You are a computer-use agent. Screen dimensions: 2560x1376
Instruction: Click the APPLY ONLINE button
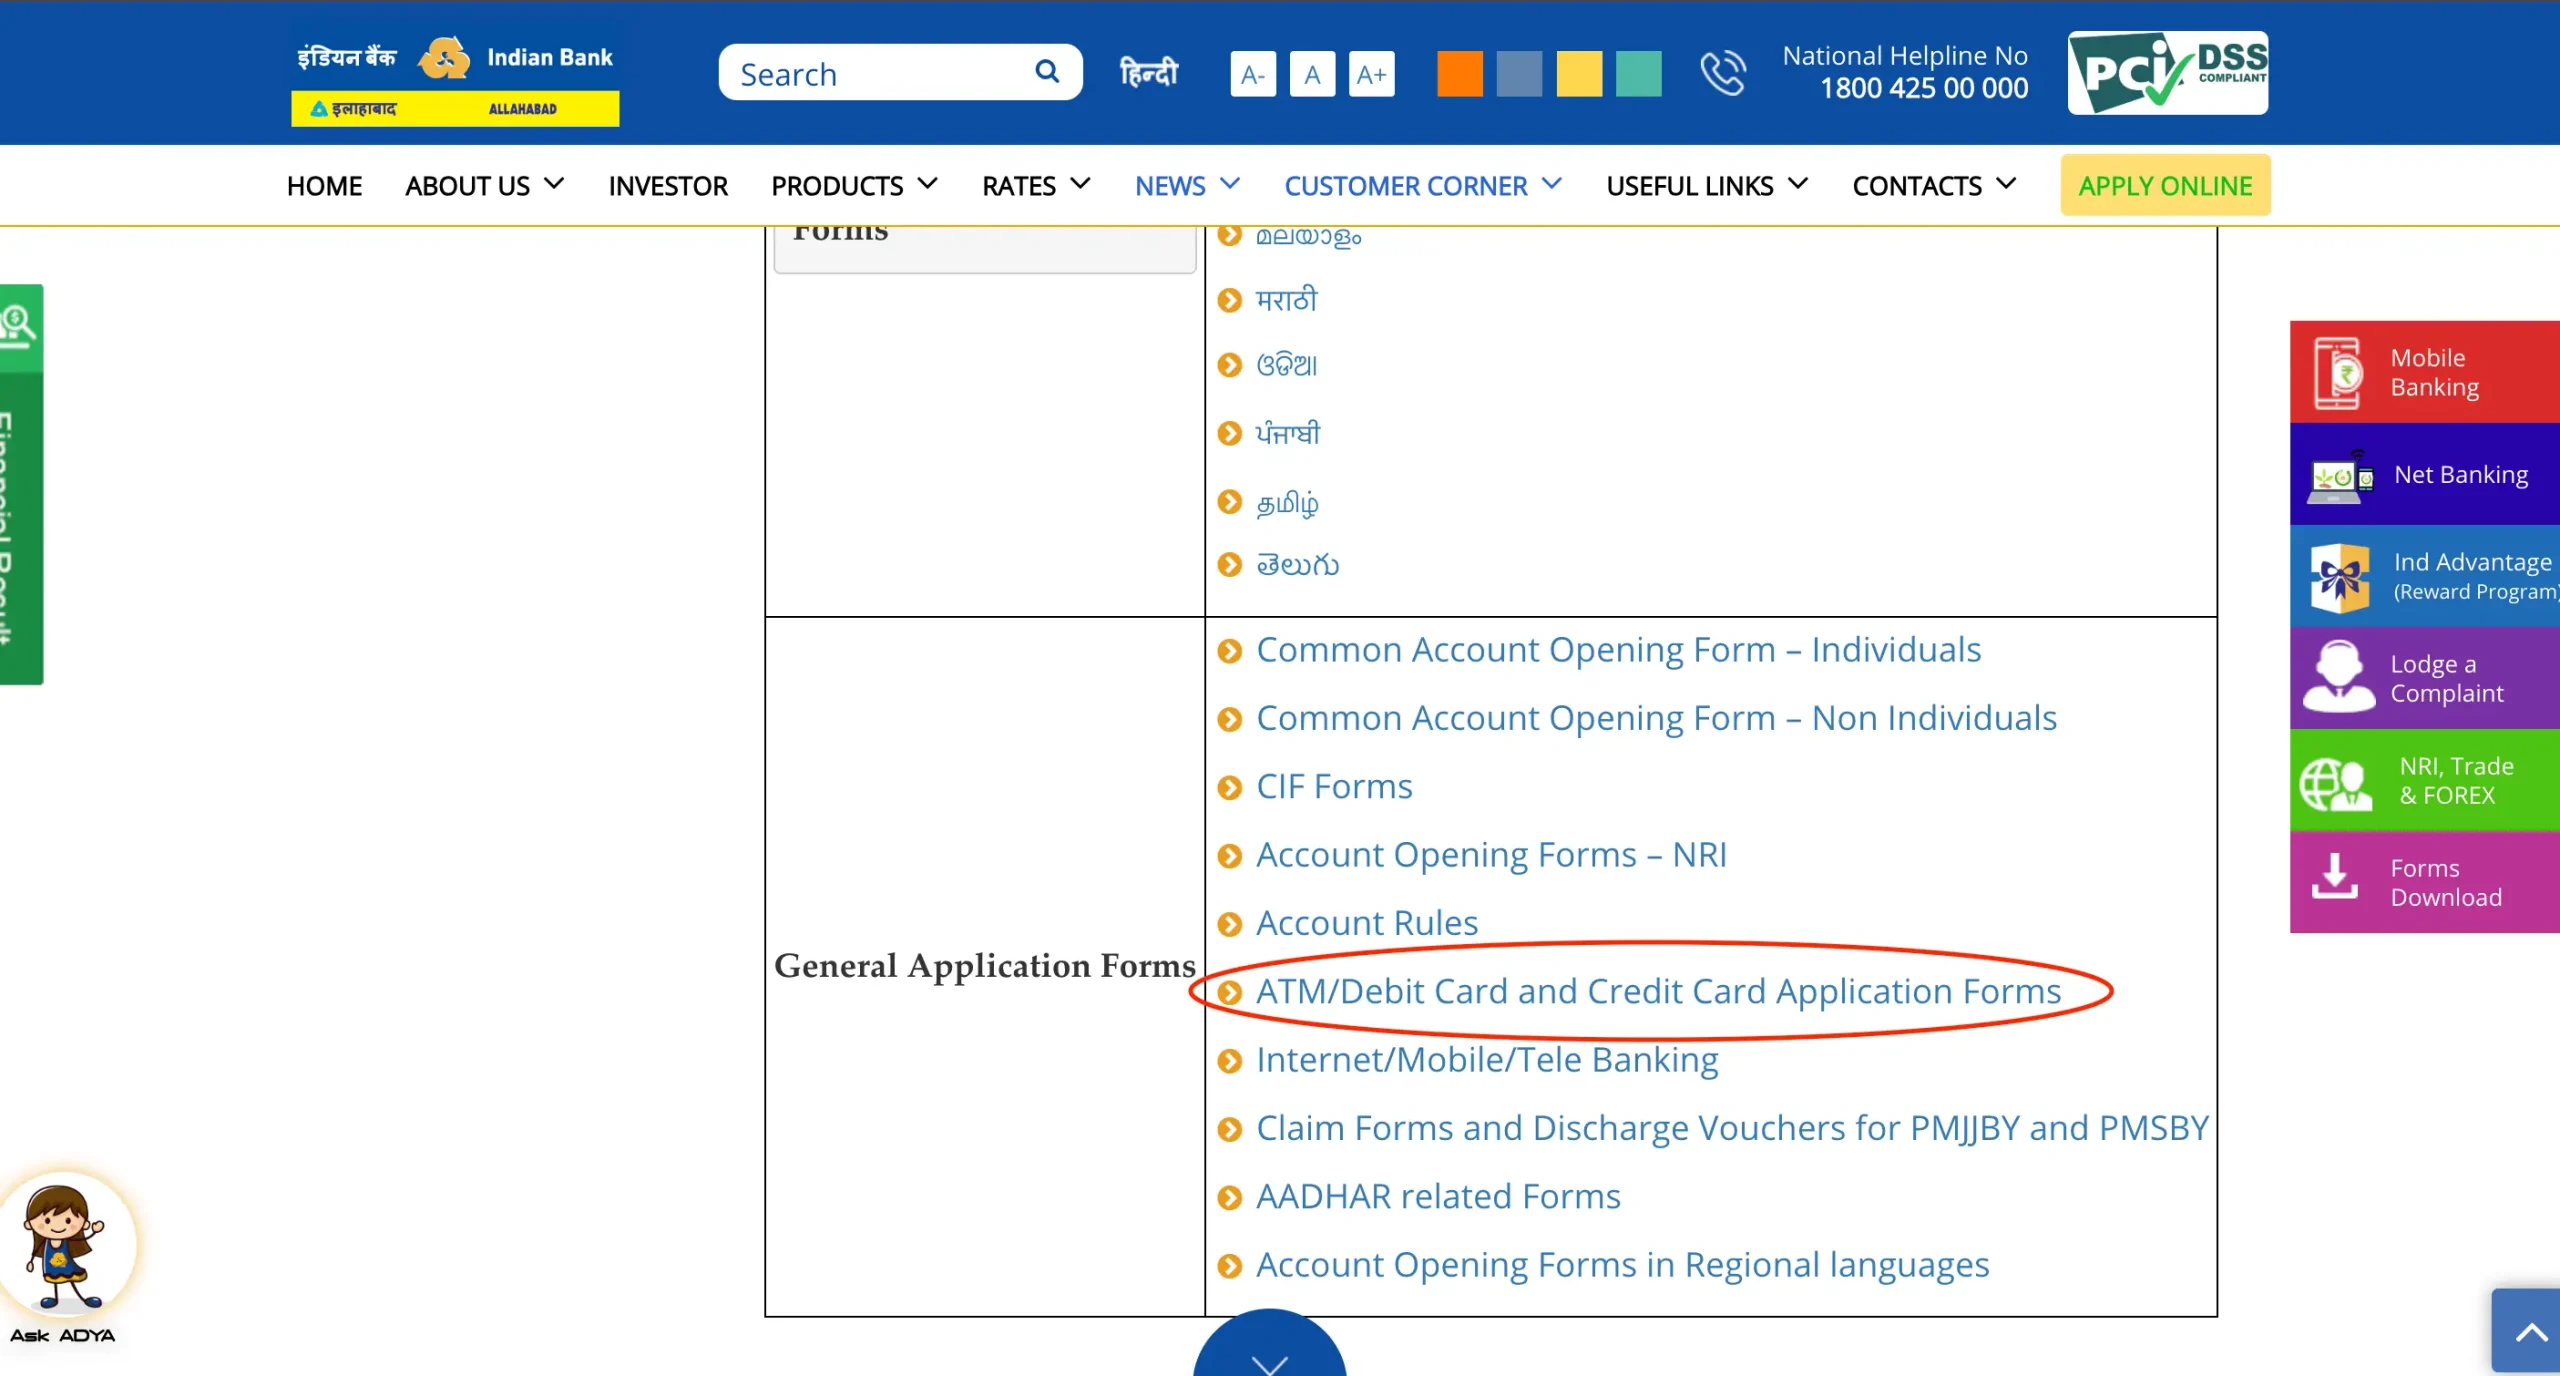point(2165,185)
